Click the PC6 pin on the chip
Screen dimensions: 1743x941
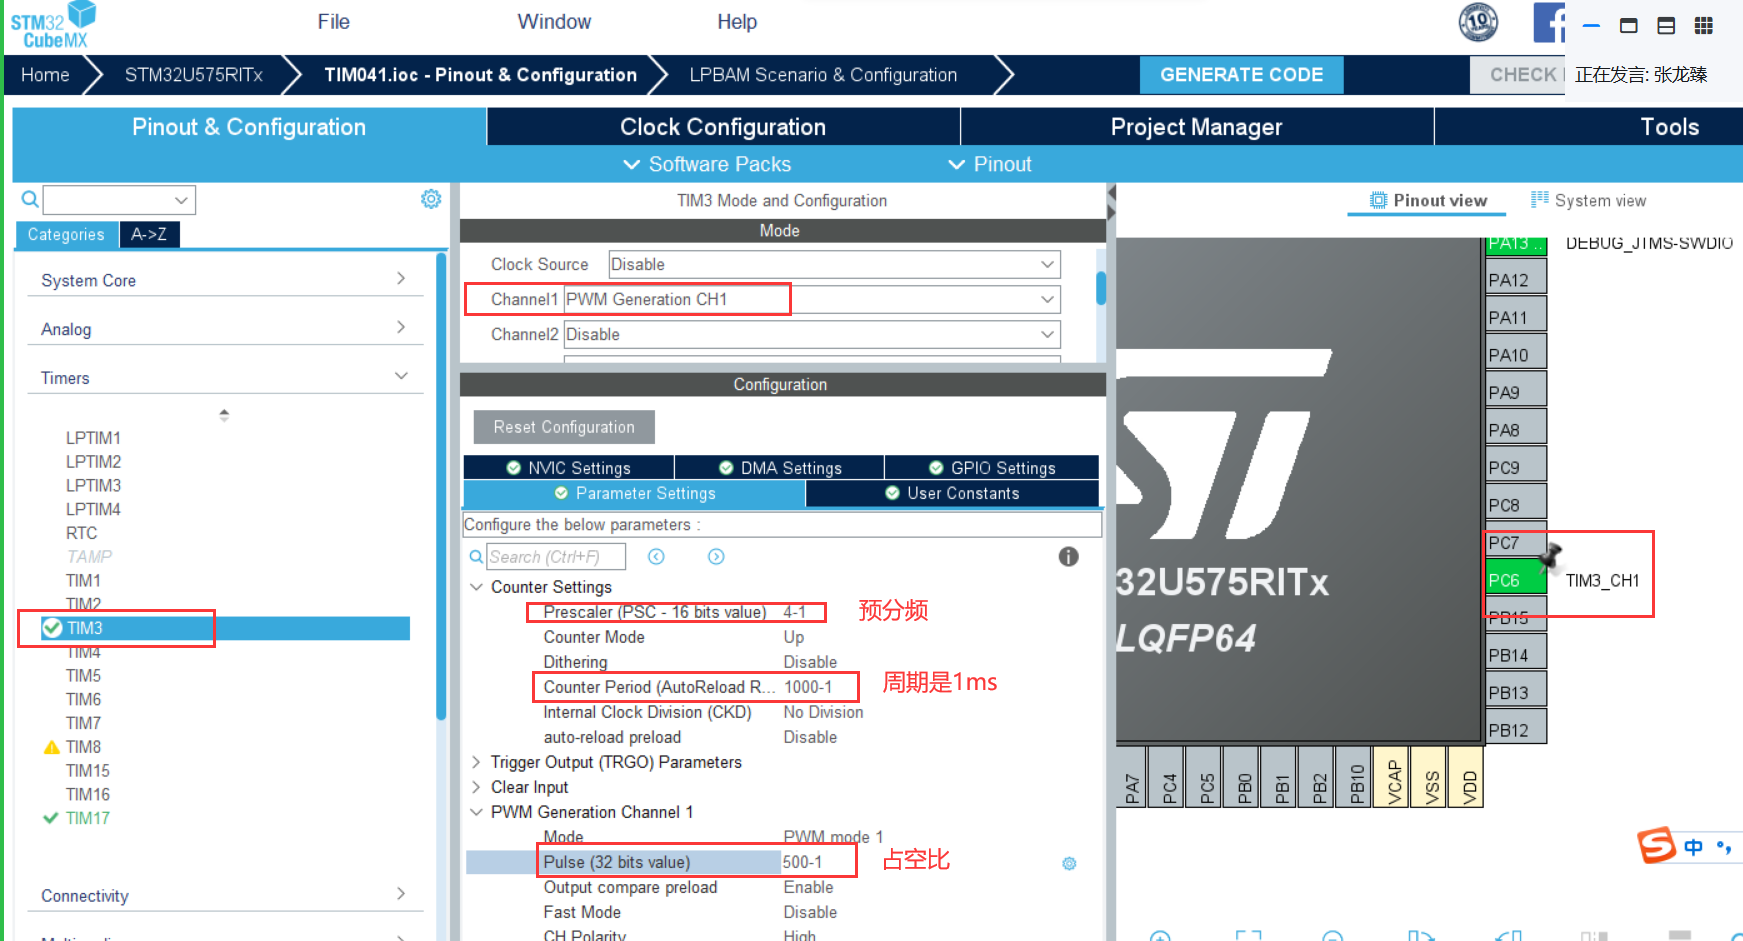click(1515, 580)
